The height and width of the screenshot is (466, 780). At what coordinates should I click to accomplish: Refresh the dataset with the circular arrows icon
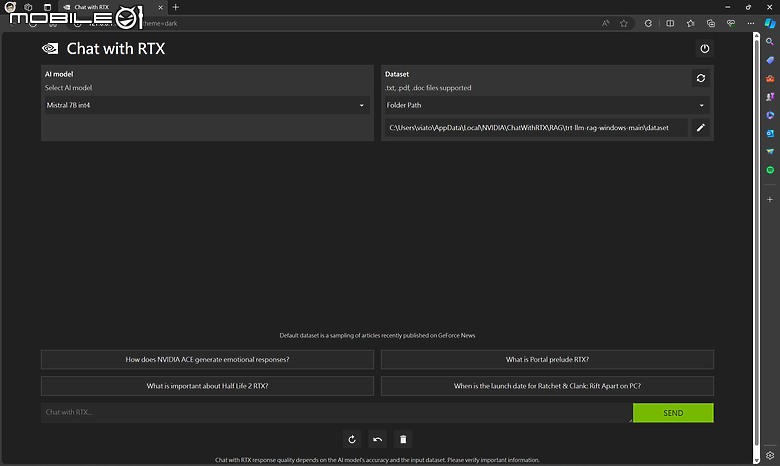click(700, 78)
